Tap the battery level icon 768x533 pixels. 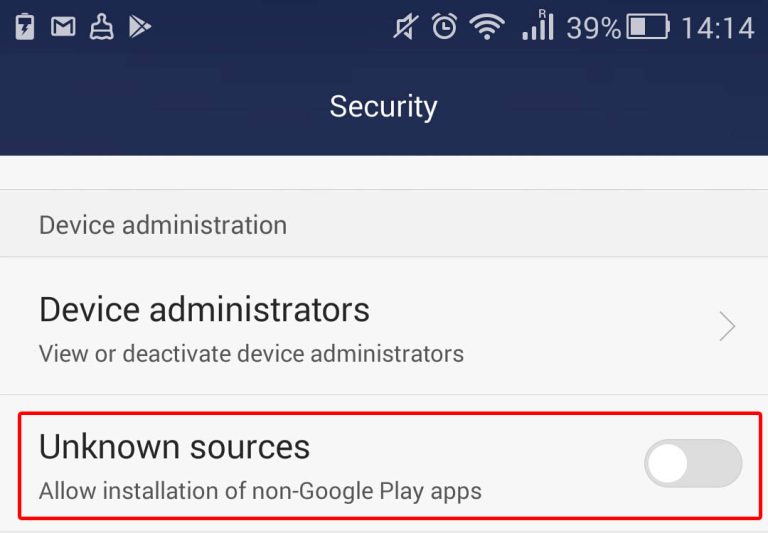[648, 27]
